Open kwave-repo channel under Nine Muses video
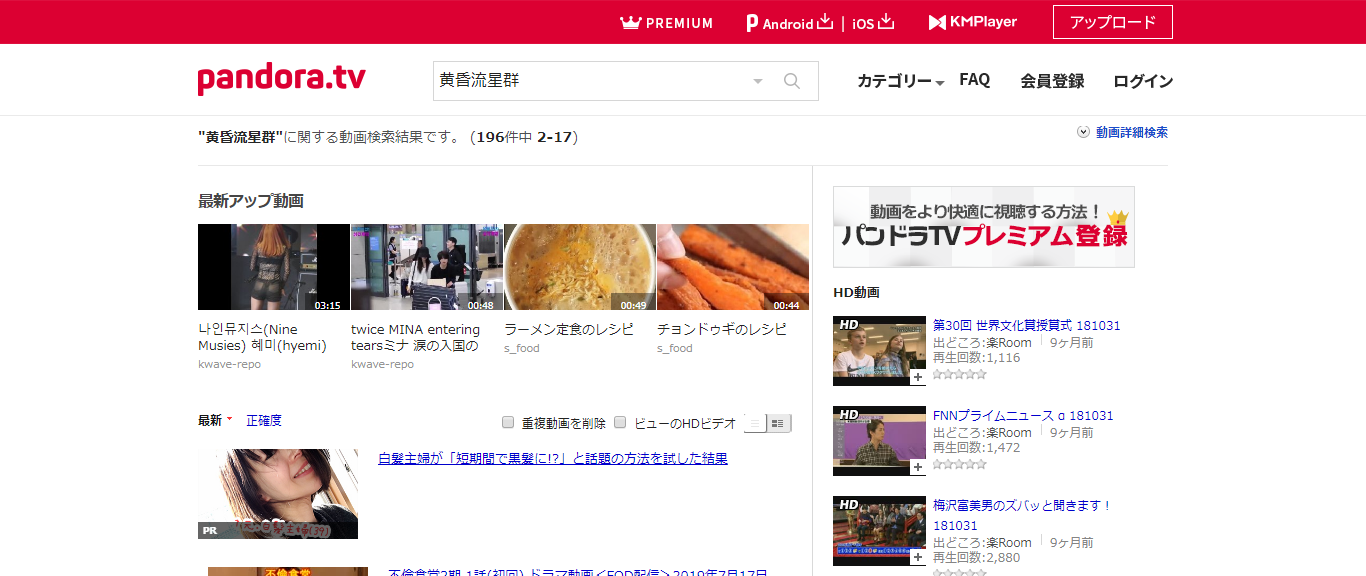Viewport: 1366px width, 576px height. tap(229, 364)
